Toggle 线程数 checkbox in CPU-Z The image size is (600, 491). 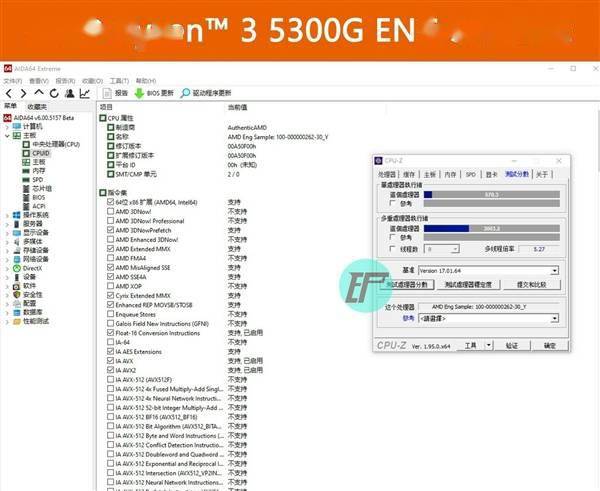[392, 249]
